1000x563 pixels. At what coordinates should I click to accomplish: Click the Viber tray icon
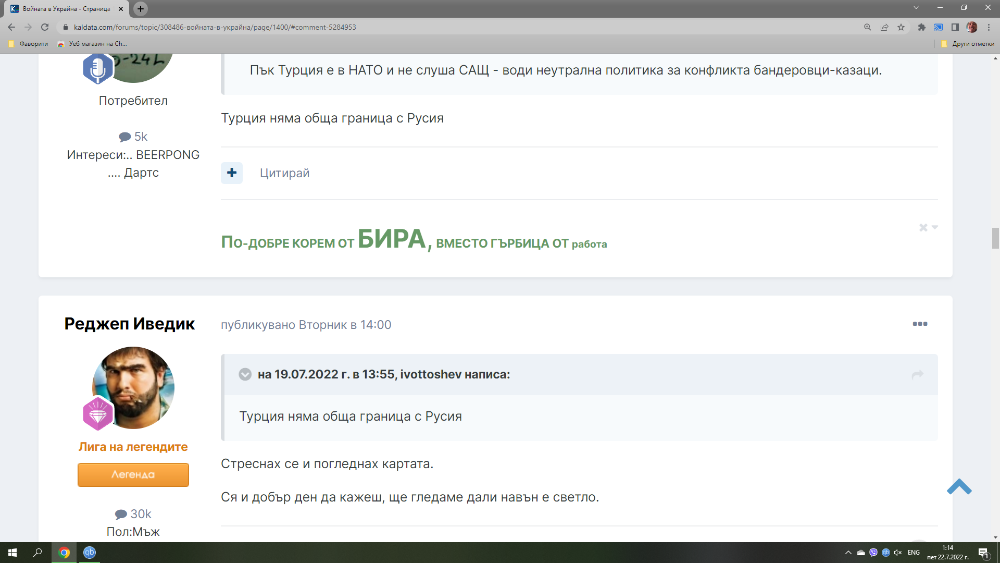873,553
